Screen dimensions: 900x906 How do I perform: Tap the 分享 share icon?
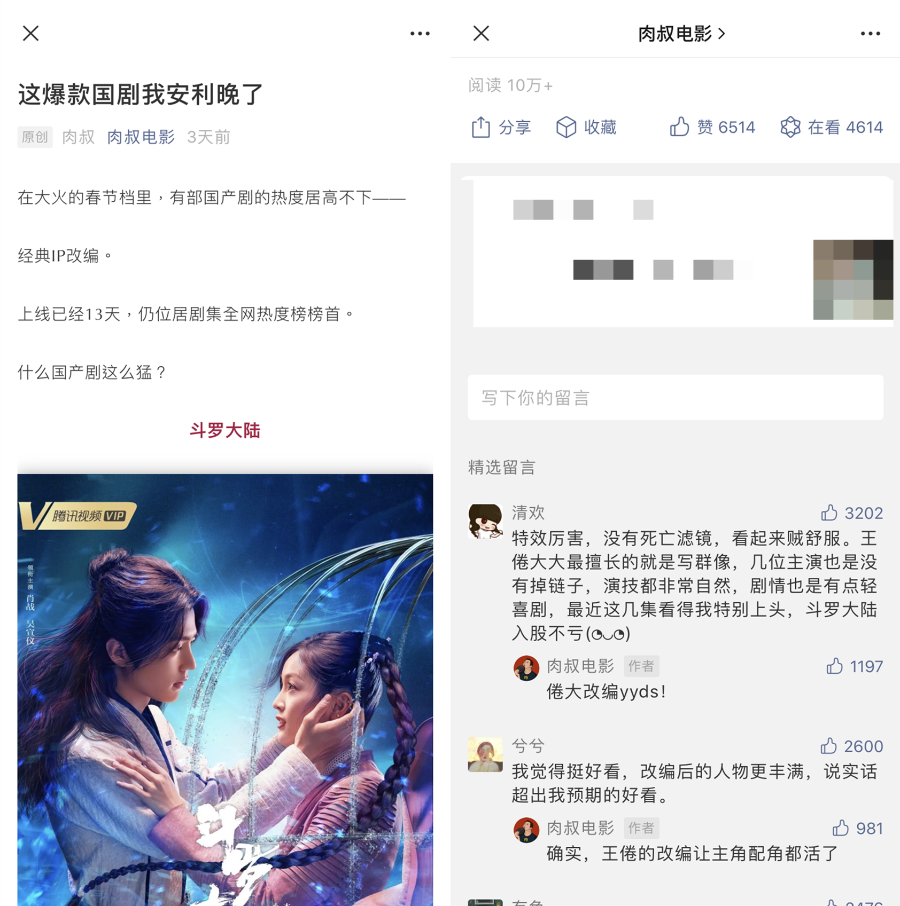(481, 127)
